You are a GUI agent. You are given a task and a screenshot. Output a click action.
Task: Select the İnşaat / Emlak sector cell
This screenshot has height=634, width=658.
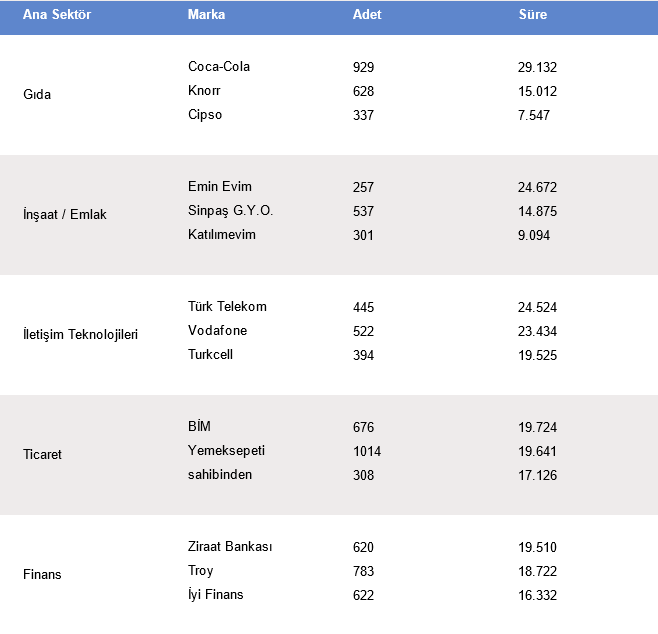click(x=64, y=215)
